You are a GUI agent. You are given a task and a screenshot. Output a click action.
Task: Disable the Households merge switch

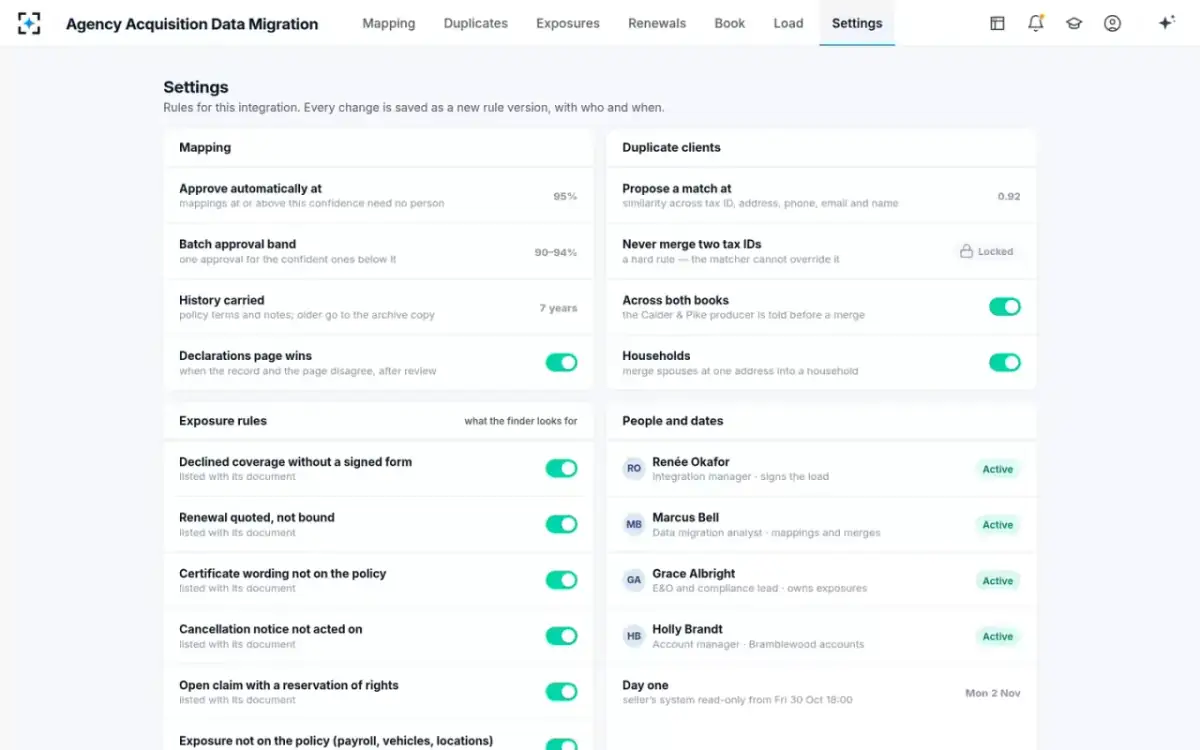pos(1005,363)
